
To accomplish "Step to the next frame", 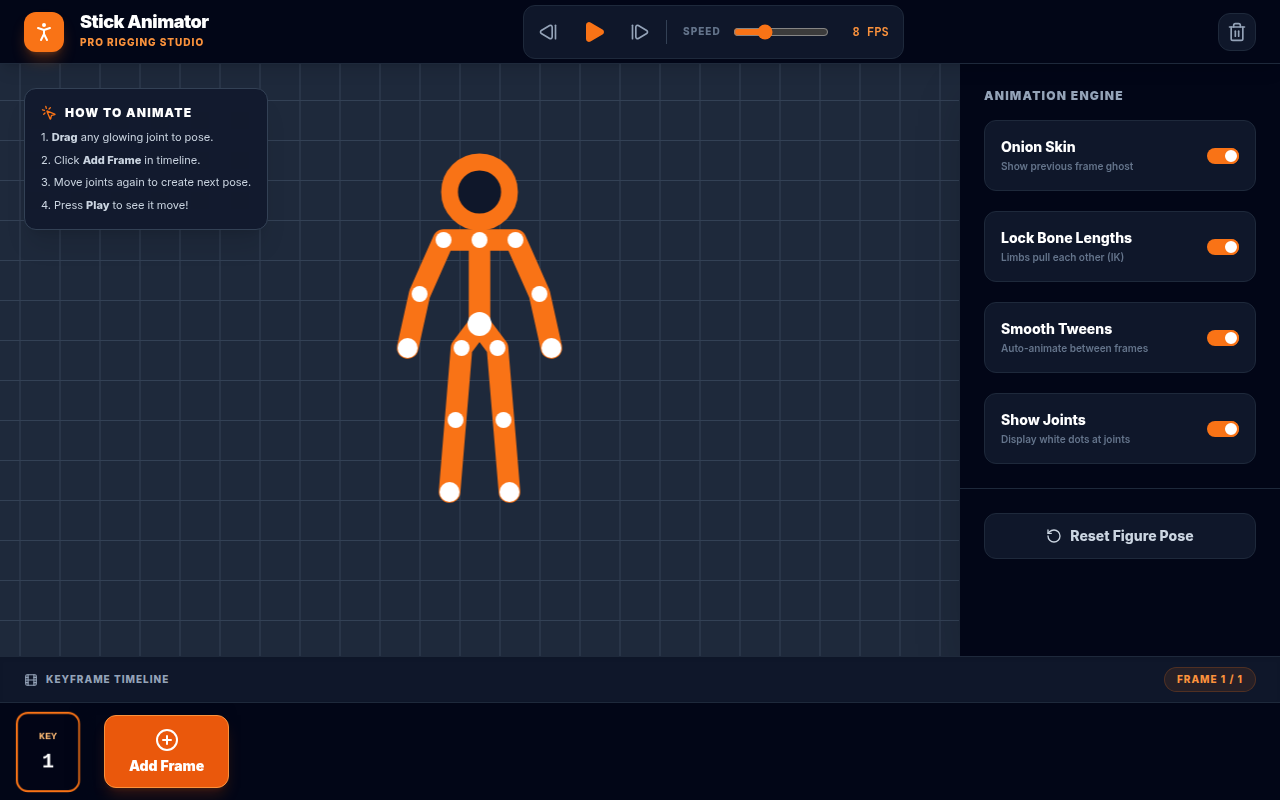I will tap(640, 32).
